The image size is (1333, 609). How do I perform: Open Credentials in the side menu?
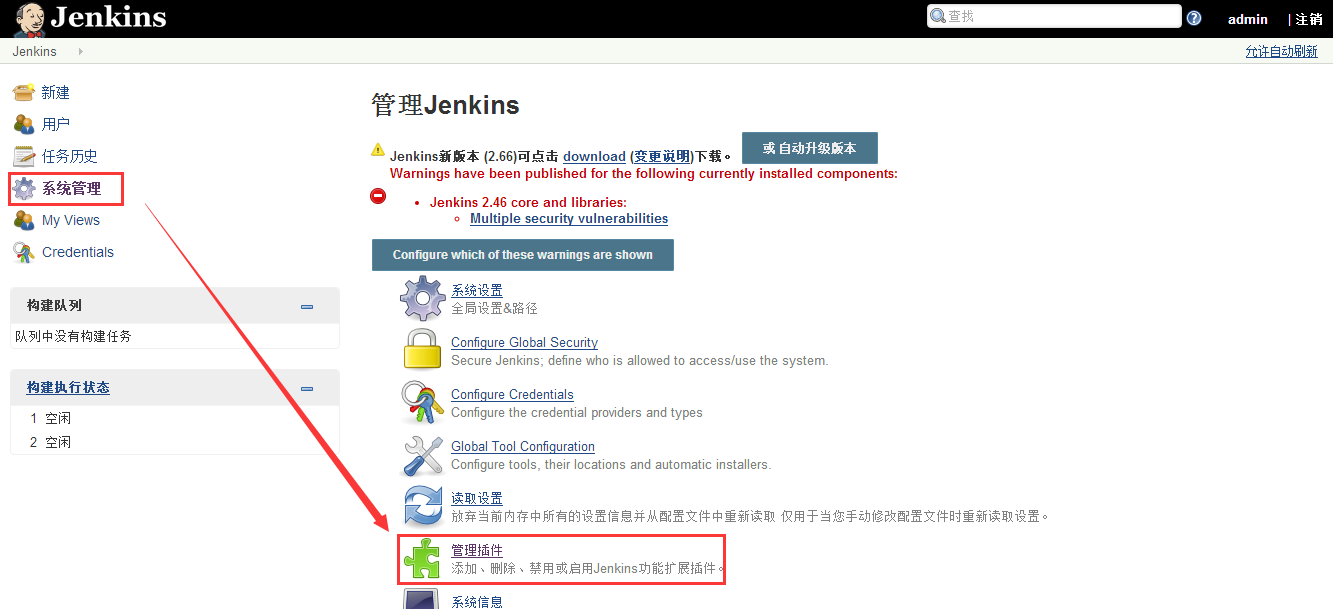[x=78, y=252]
